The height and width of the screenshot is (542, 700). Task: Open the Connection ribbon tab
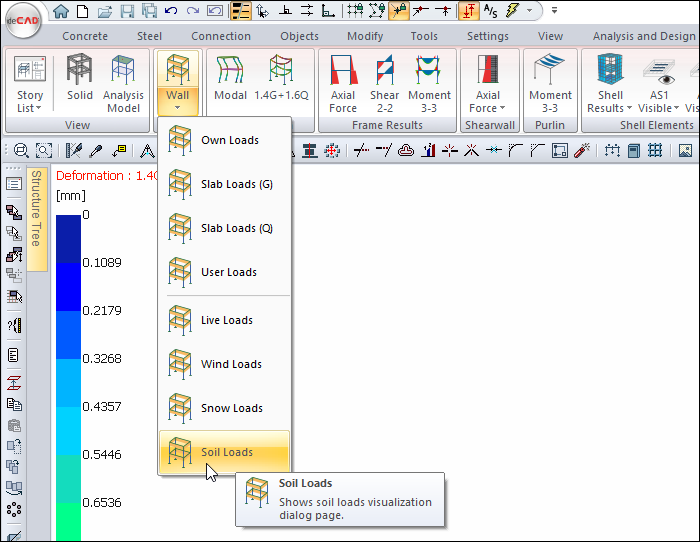[221, 36]
